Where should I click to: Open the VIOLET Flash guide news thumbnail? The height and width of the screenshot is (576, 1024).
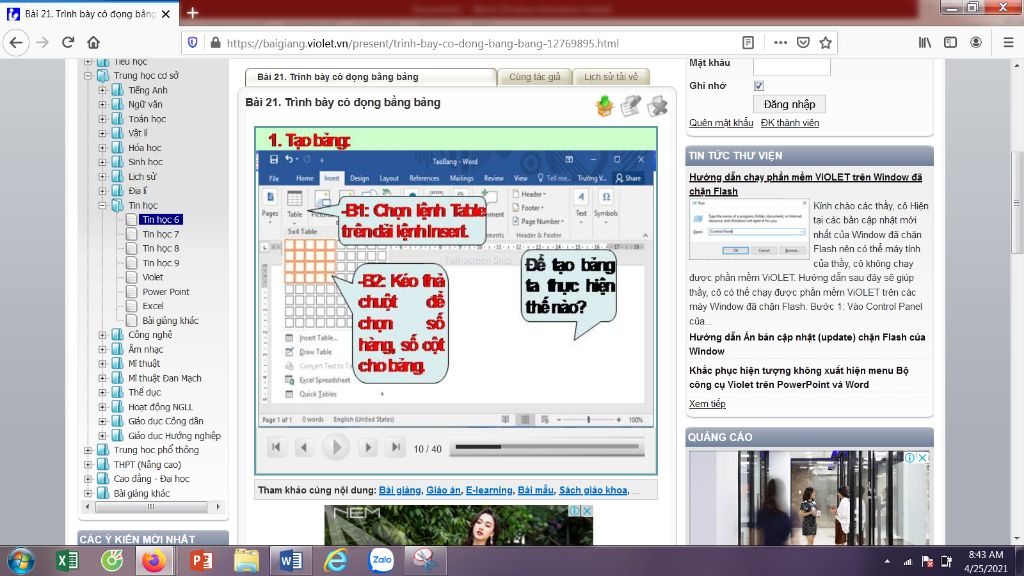pyautogui.click(x=749, y=230)
